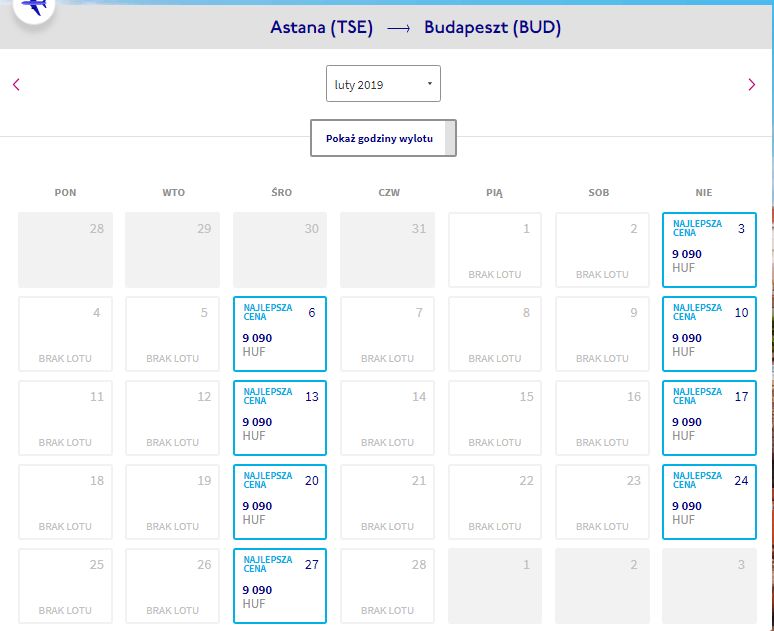
Task: Click February 4 BRAK LOTU cell
Action: point(65,334)
